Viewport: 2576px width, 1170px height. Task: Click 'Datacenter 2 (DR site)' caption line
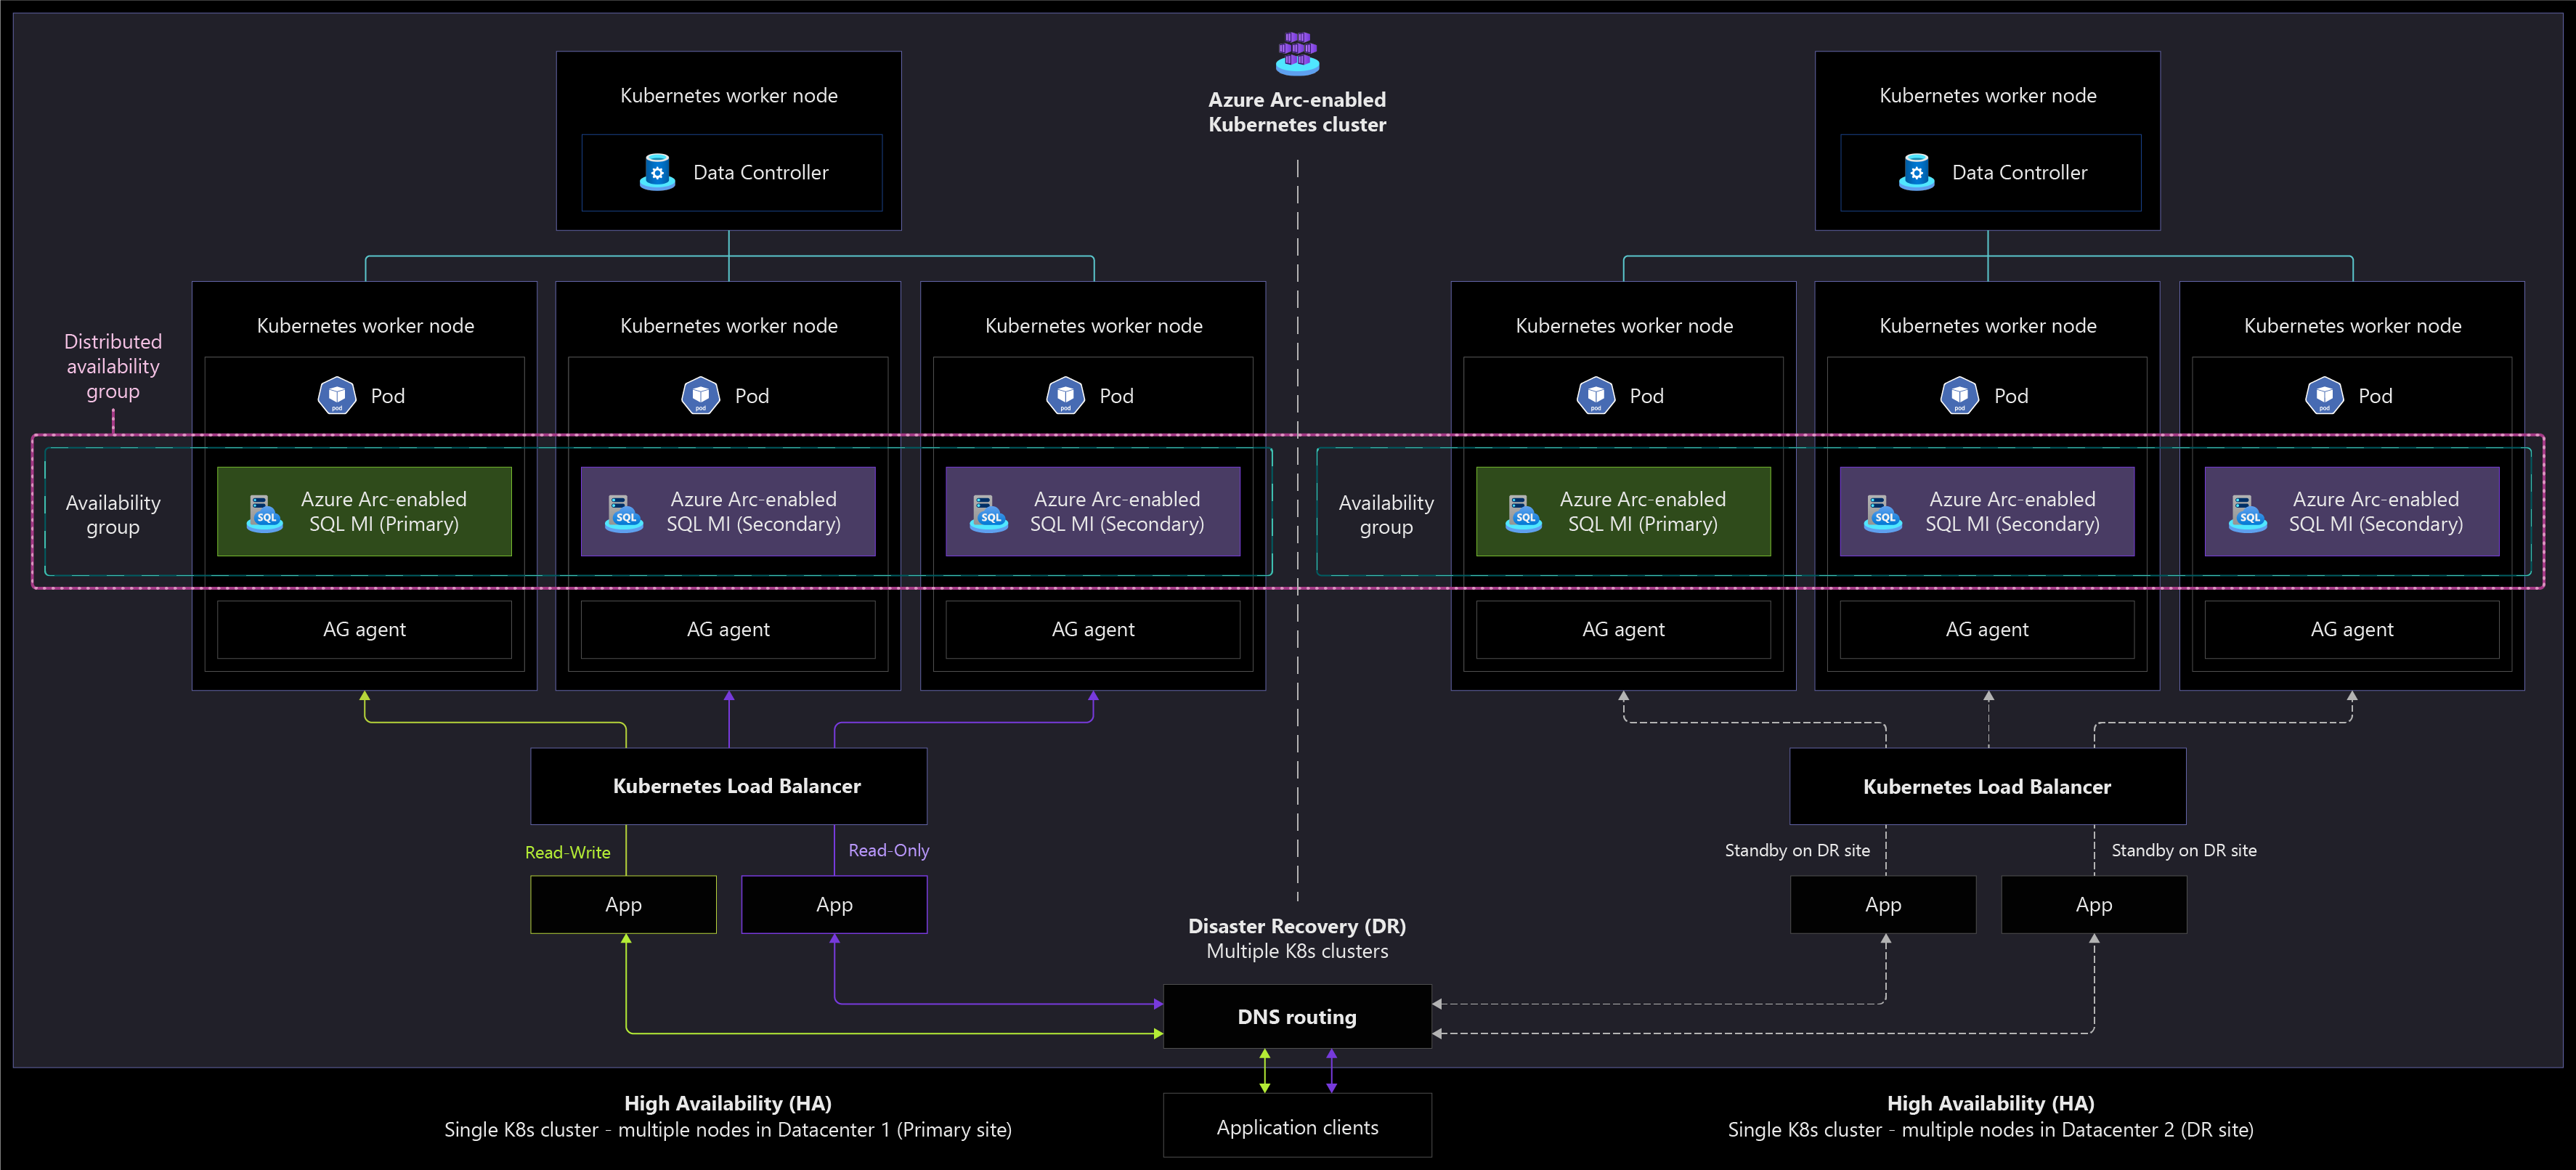(1990, 1129)
